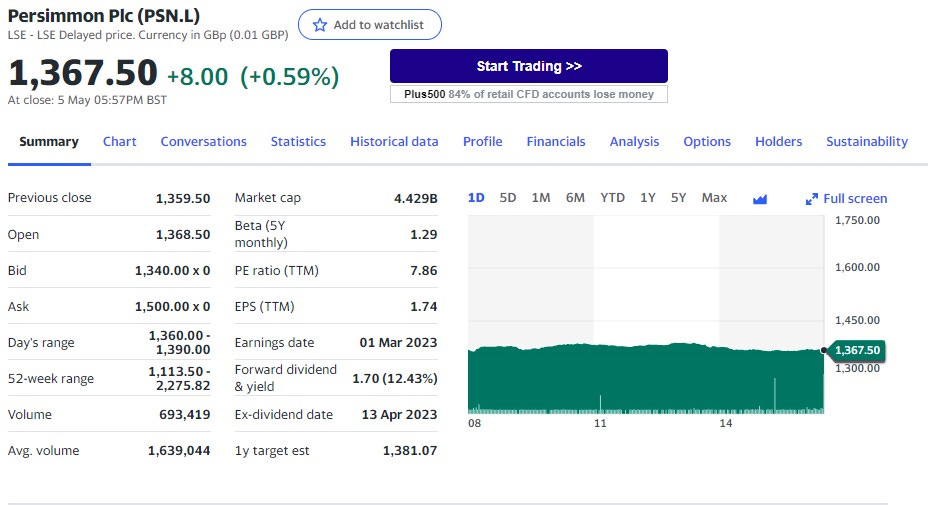This screenshot has width=928, height=505.
Task: Click the Volume value 693,419
Action: click(185, 415)
